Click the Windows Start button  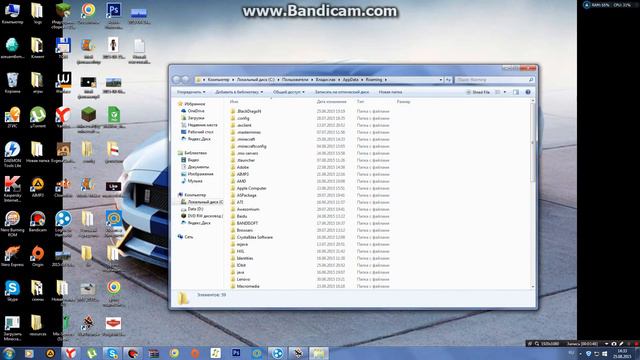pos(8,353)
